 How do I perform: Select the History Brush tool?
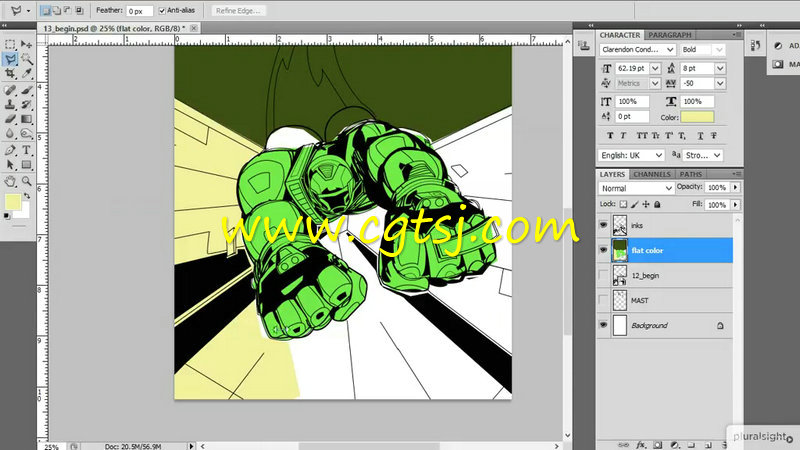[x=27, y=105]
